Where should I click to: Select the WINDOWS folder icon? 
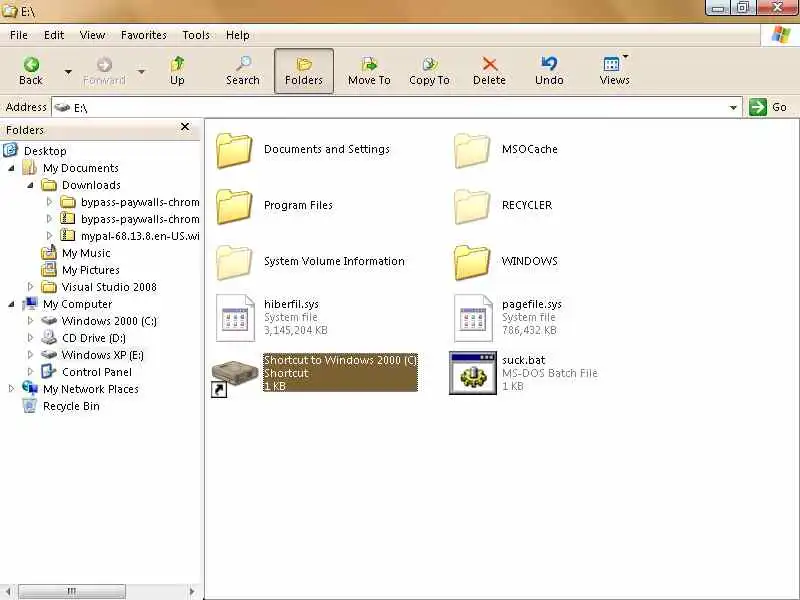pyautogui.click(x=472, y=262)
